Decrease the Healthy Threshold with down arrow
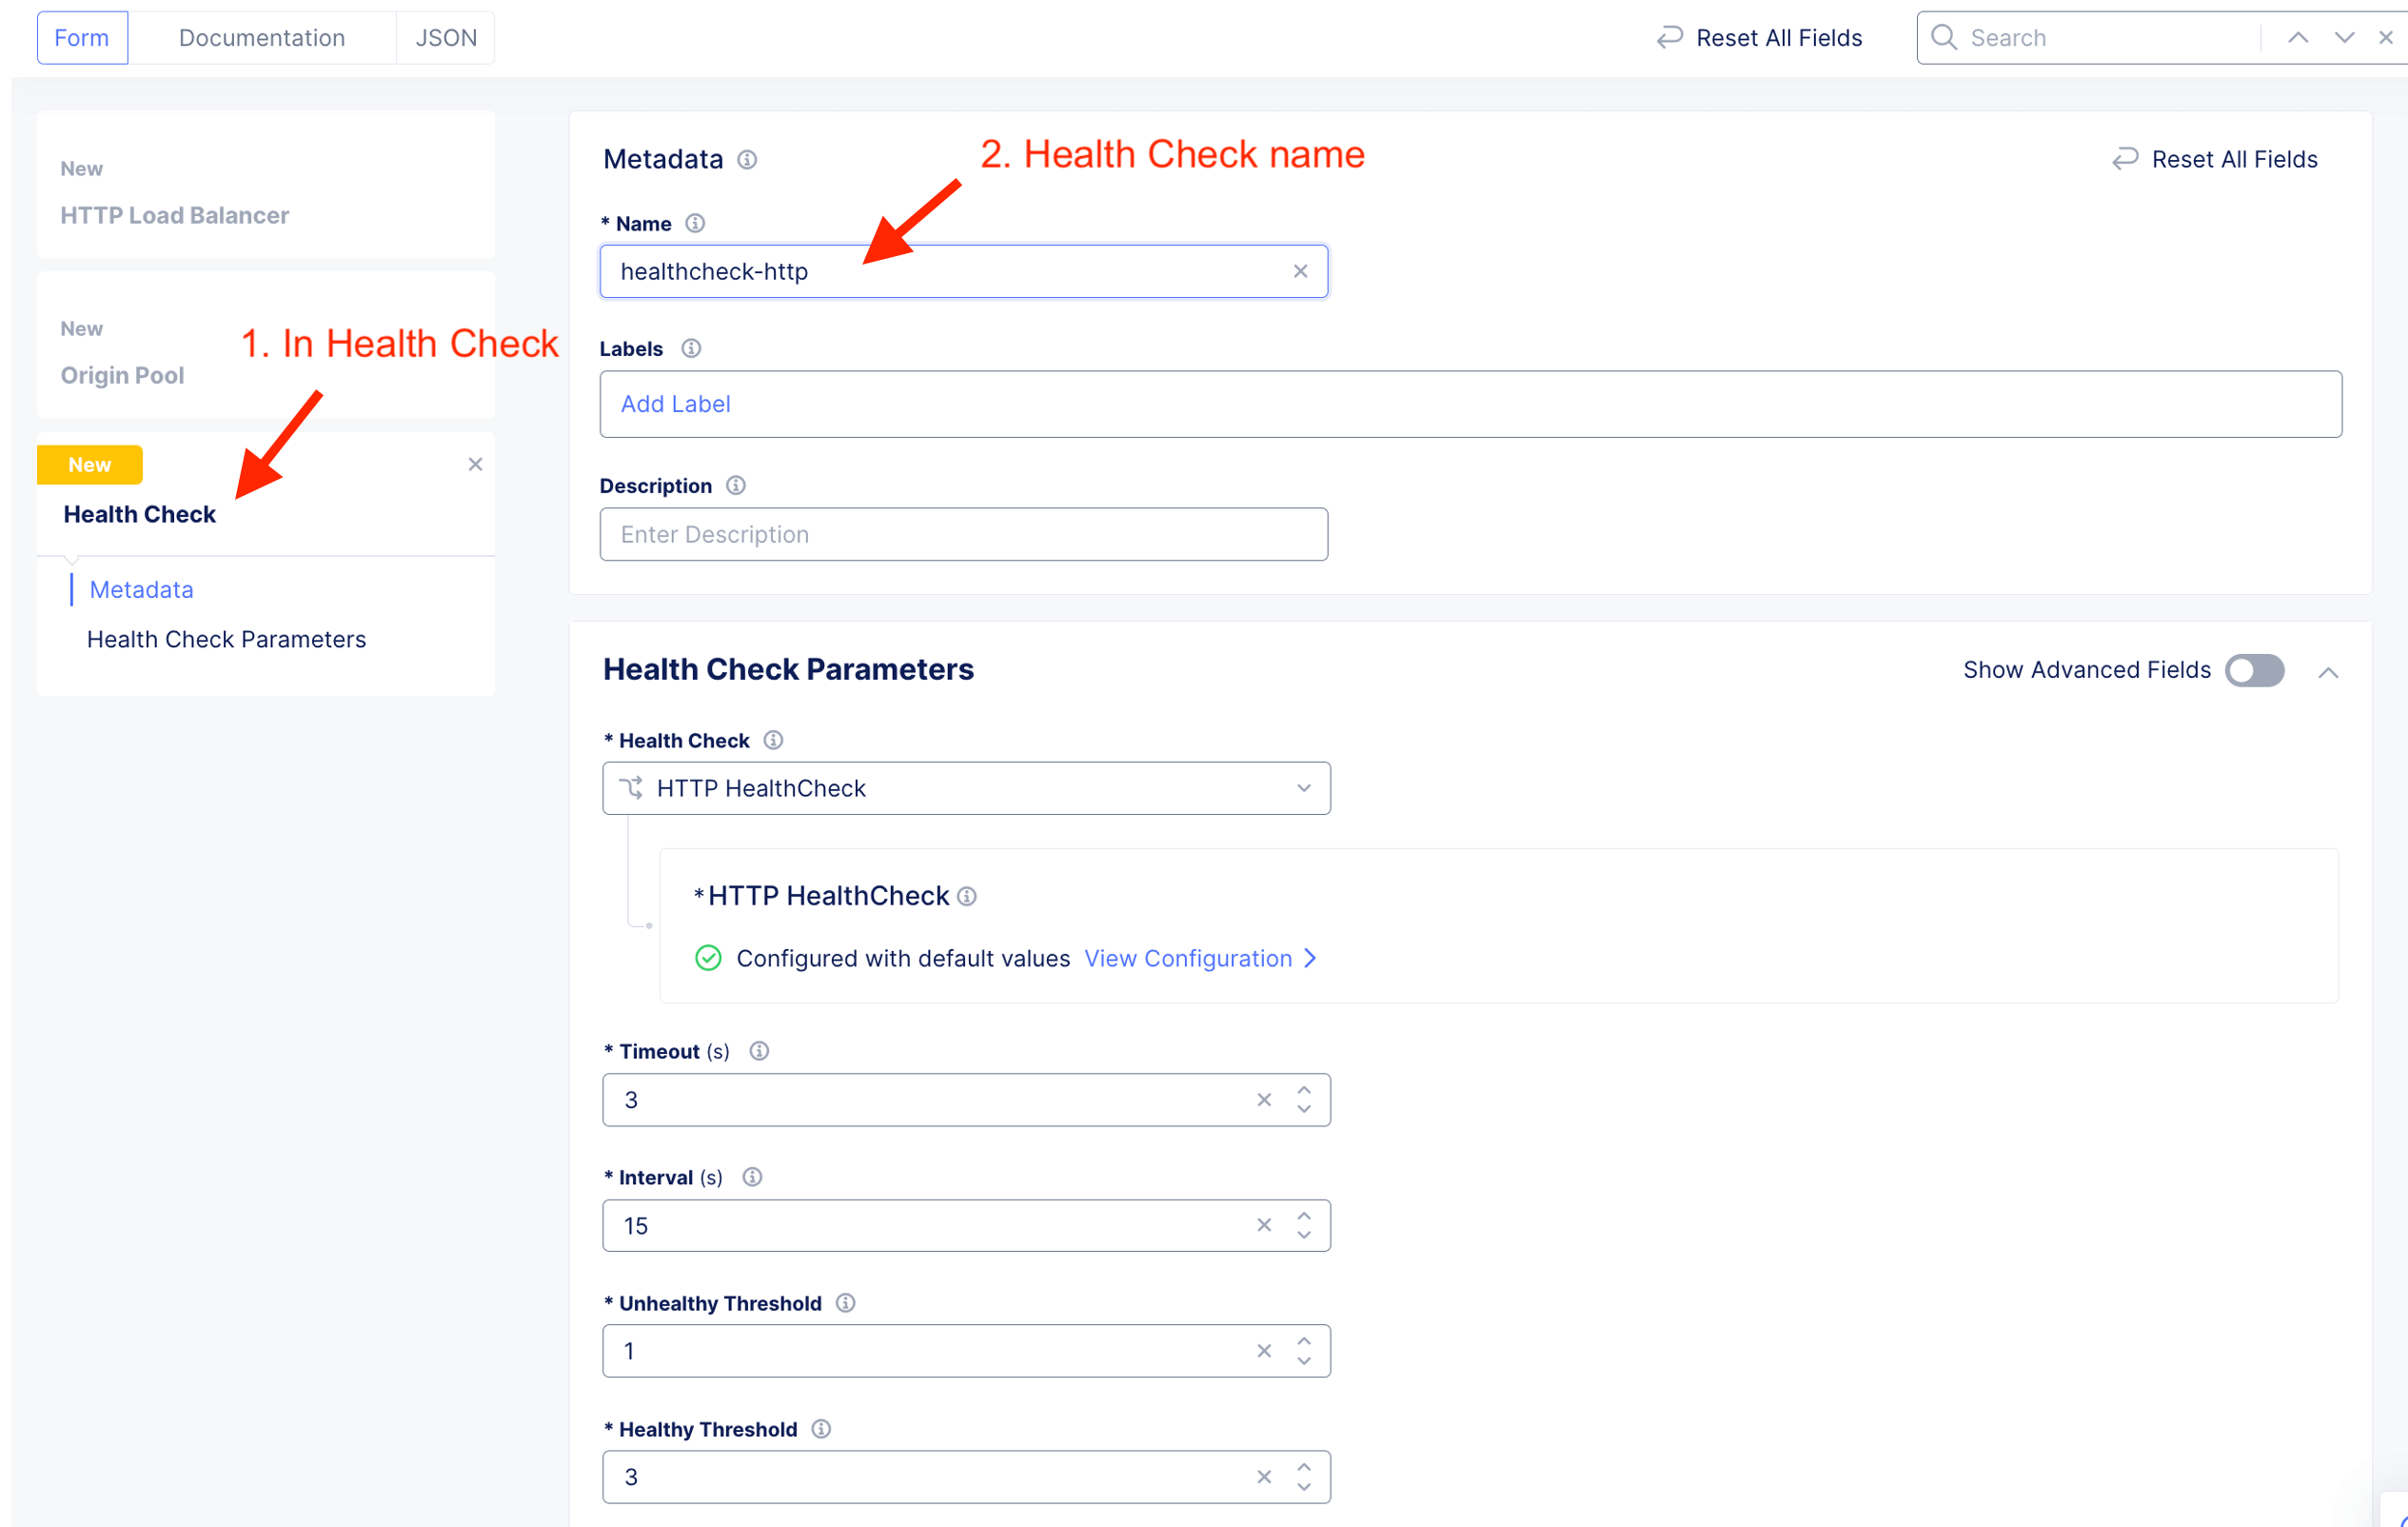Image resolution: width=2408 pixels, height=1527 pixels. coord(1304,1487)
